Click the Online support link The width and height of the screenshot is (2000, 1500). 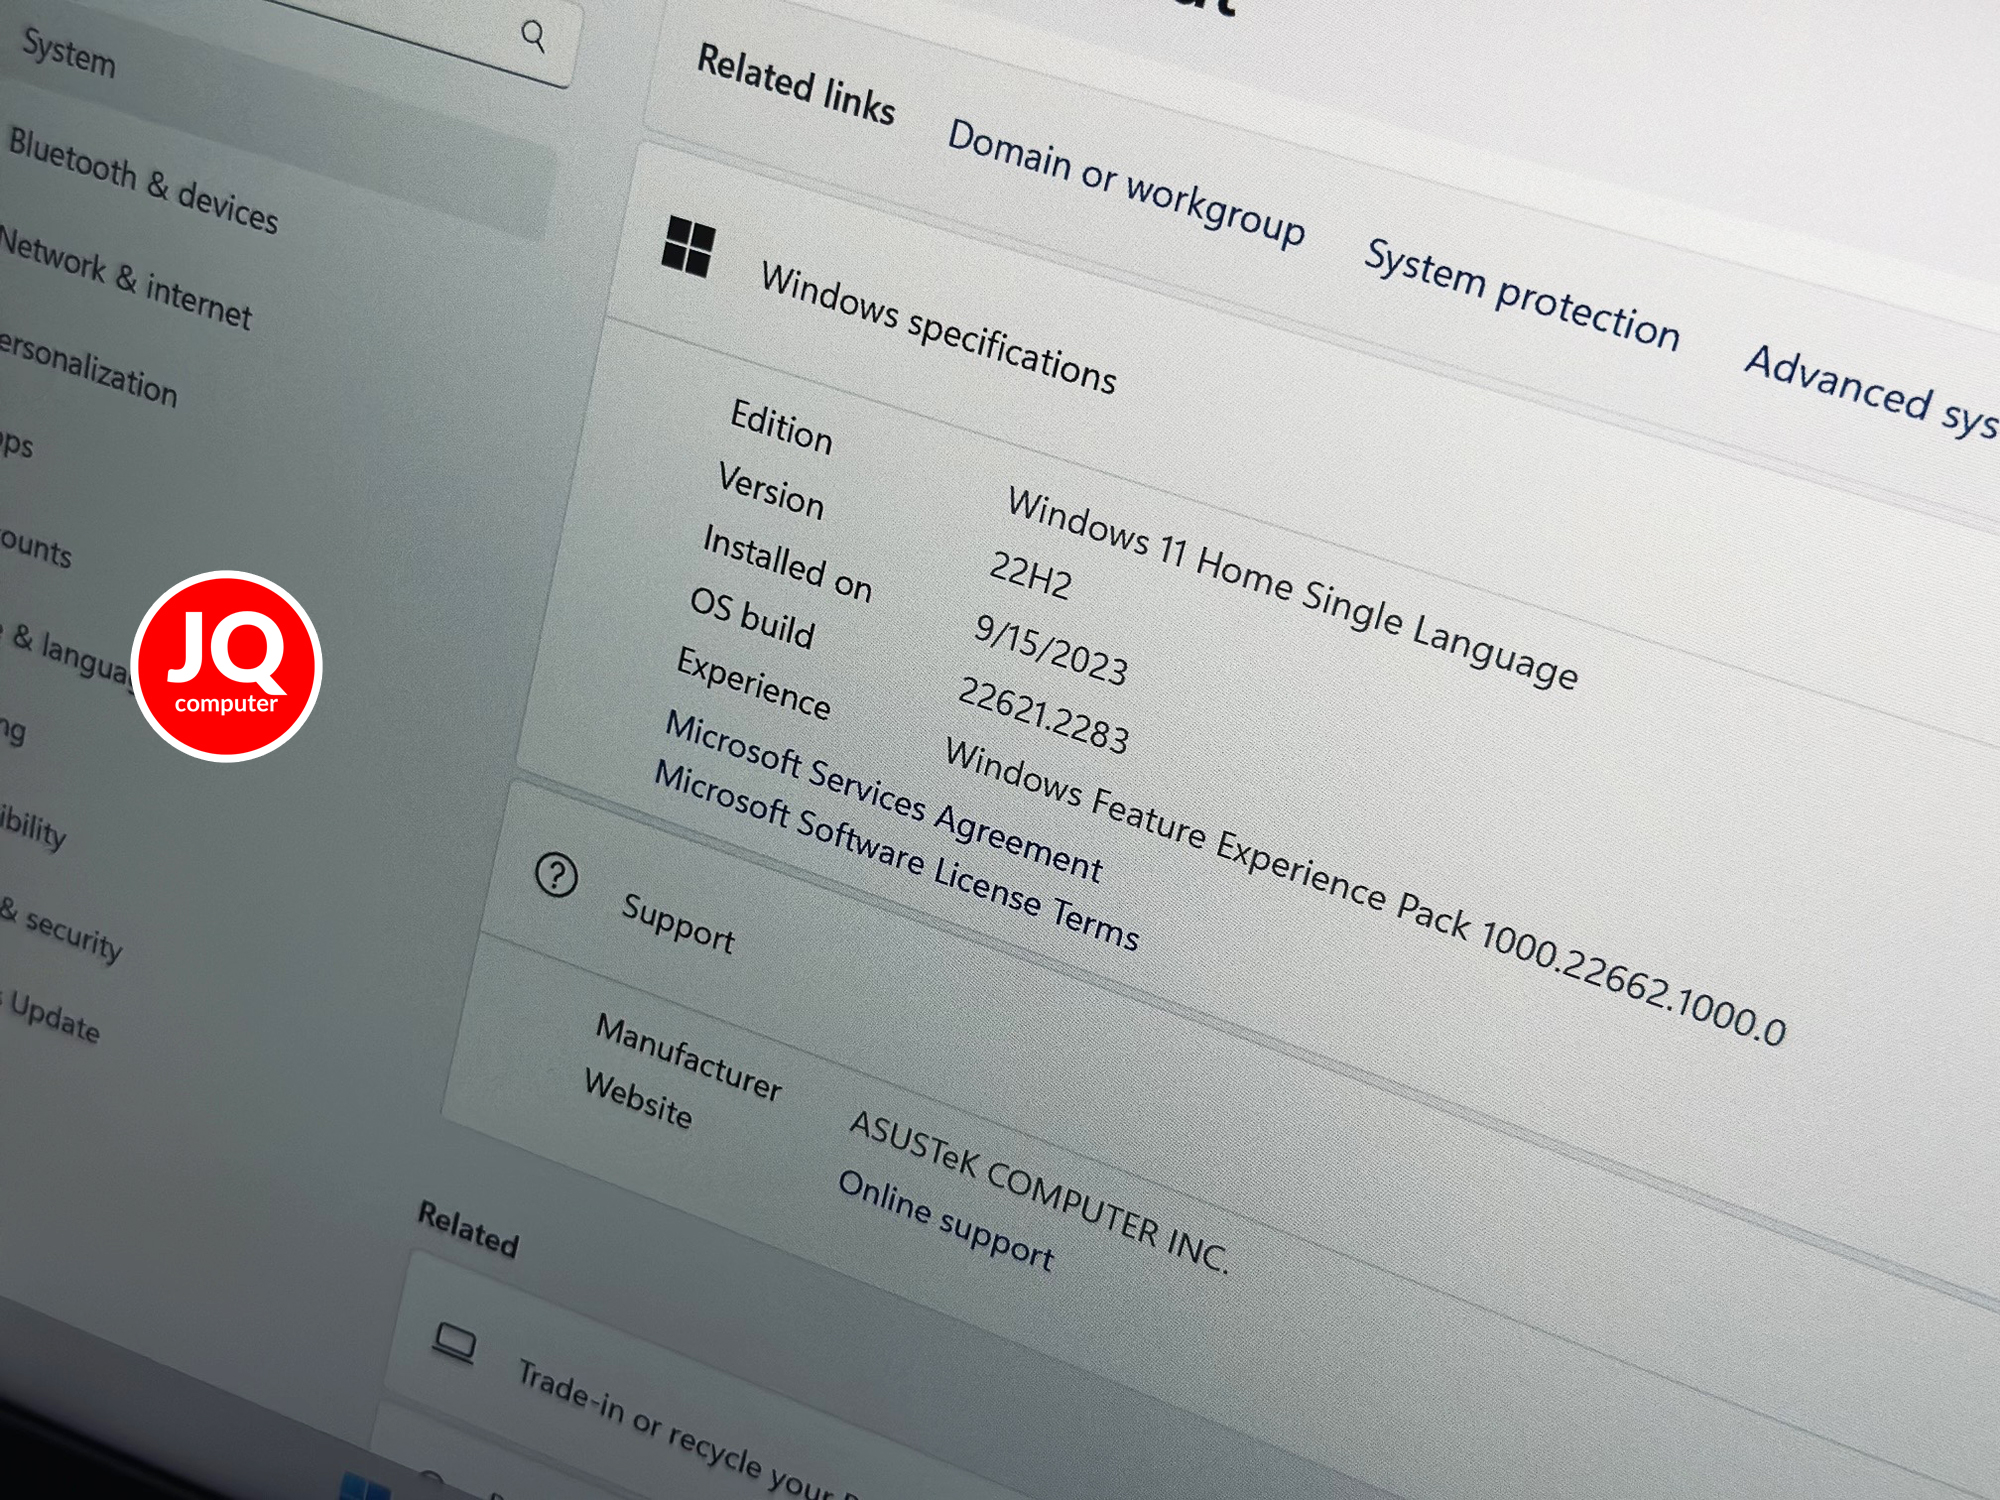[946, 1220]
